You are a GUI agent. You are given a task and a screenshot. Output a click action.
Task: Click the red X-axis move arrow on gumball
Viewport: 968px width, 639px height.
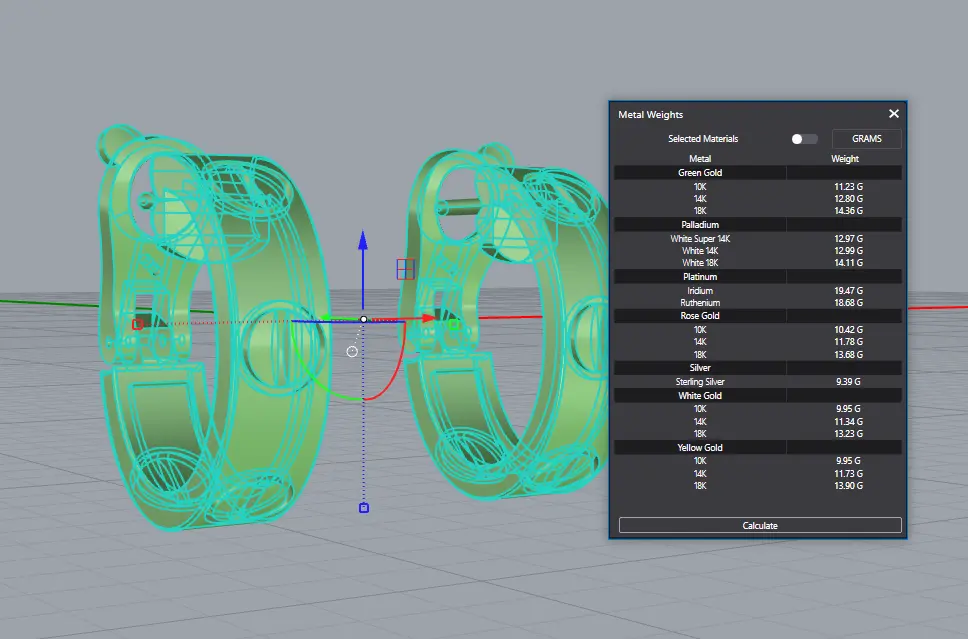(x=428, y=318)
